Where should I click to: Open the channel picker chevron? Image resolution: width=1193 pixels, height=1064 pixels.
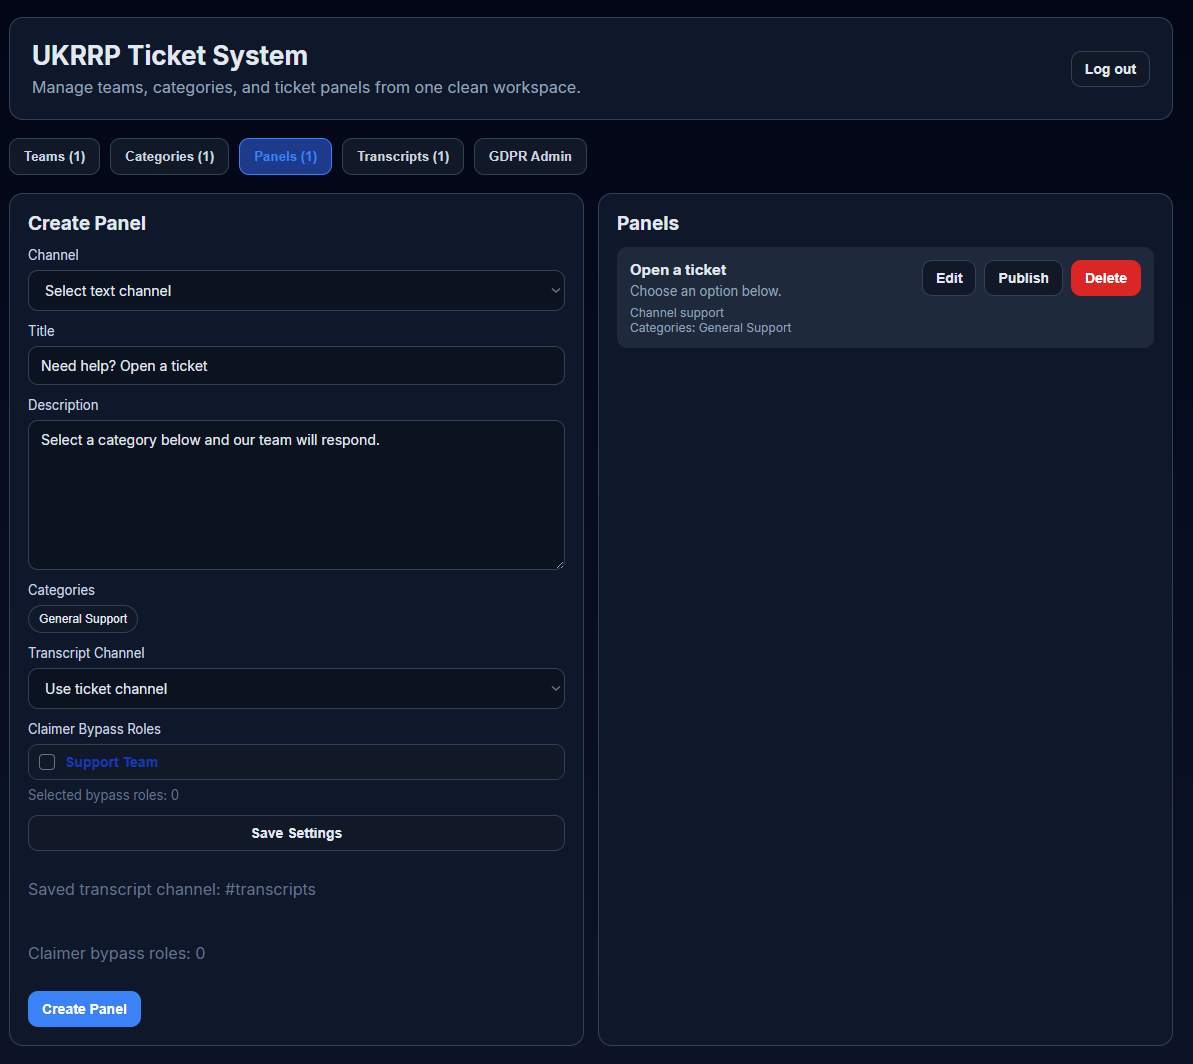coord(556,290)
